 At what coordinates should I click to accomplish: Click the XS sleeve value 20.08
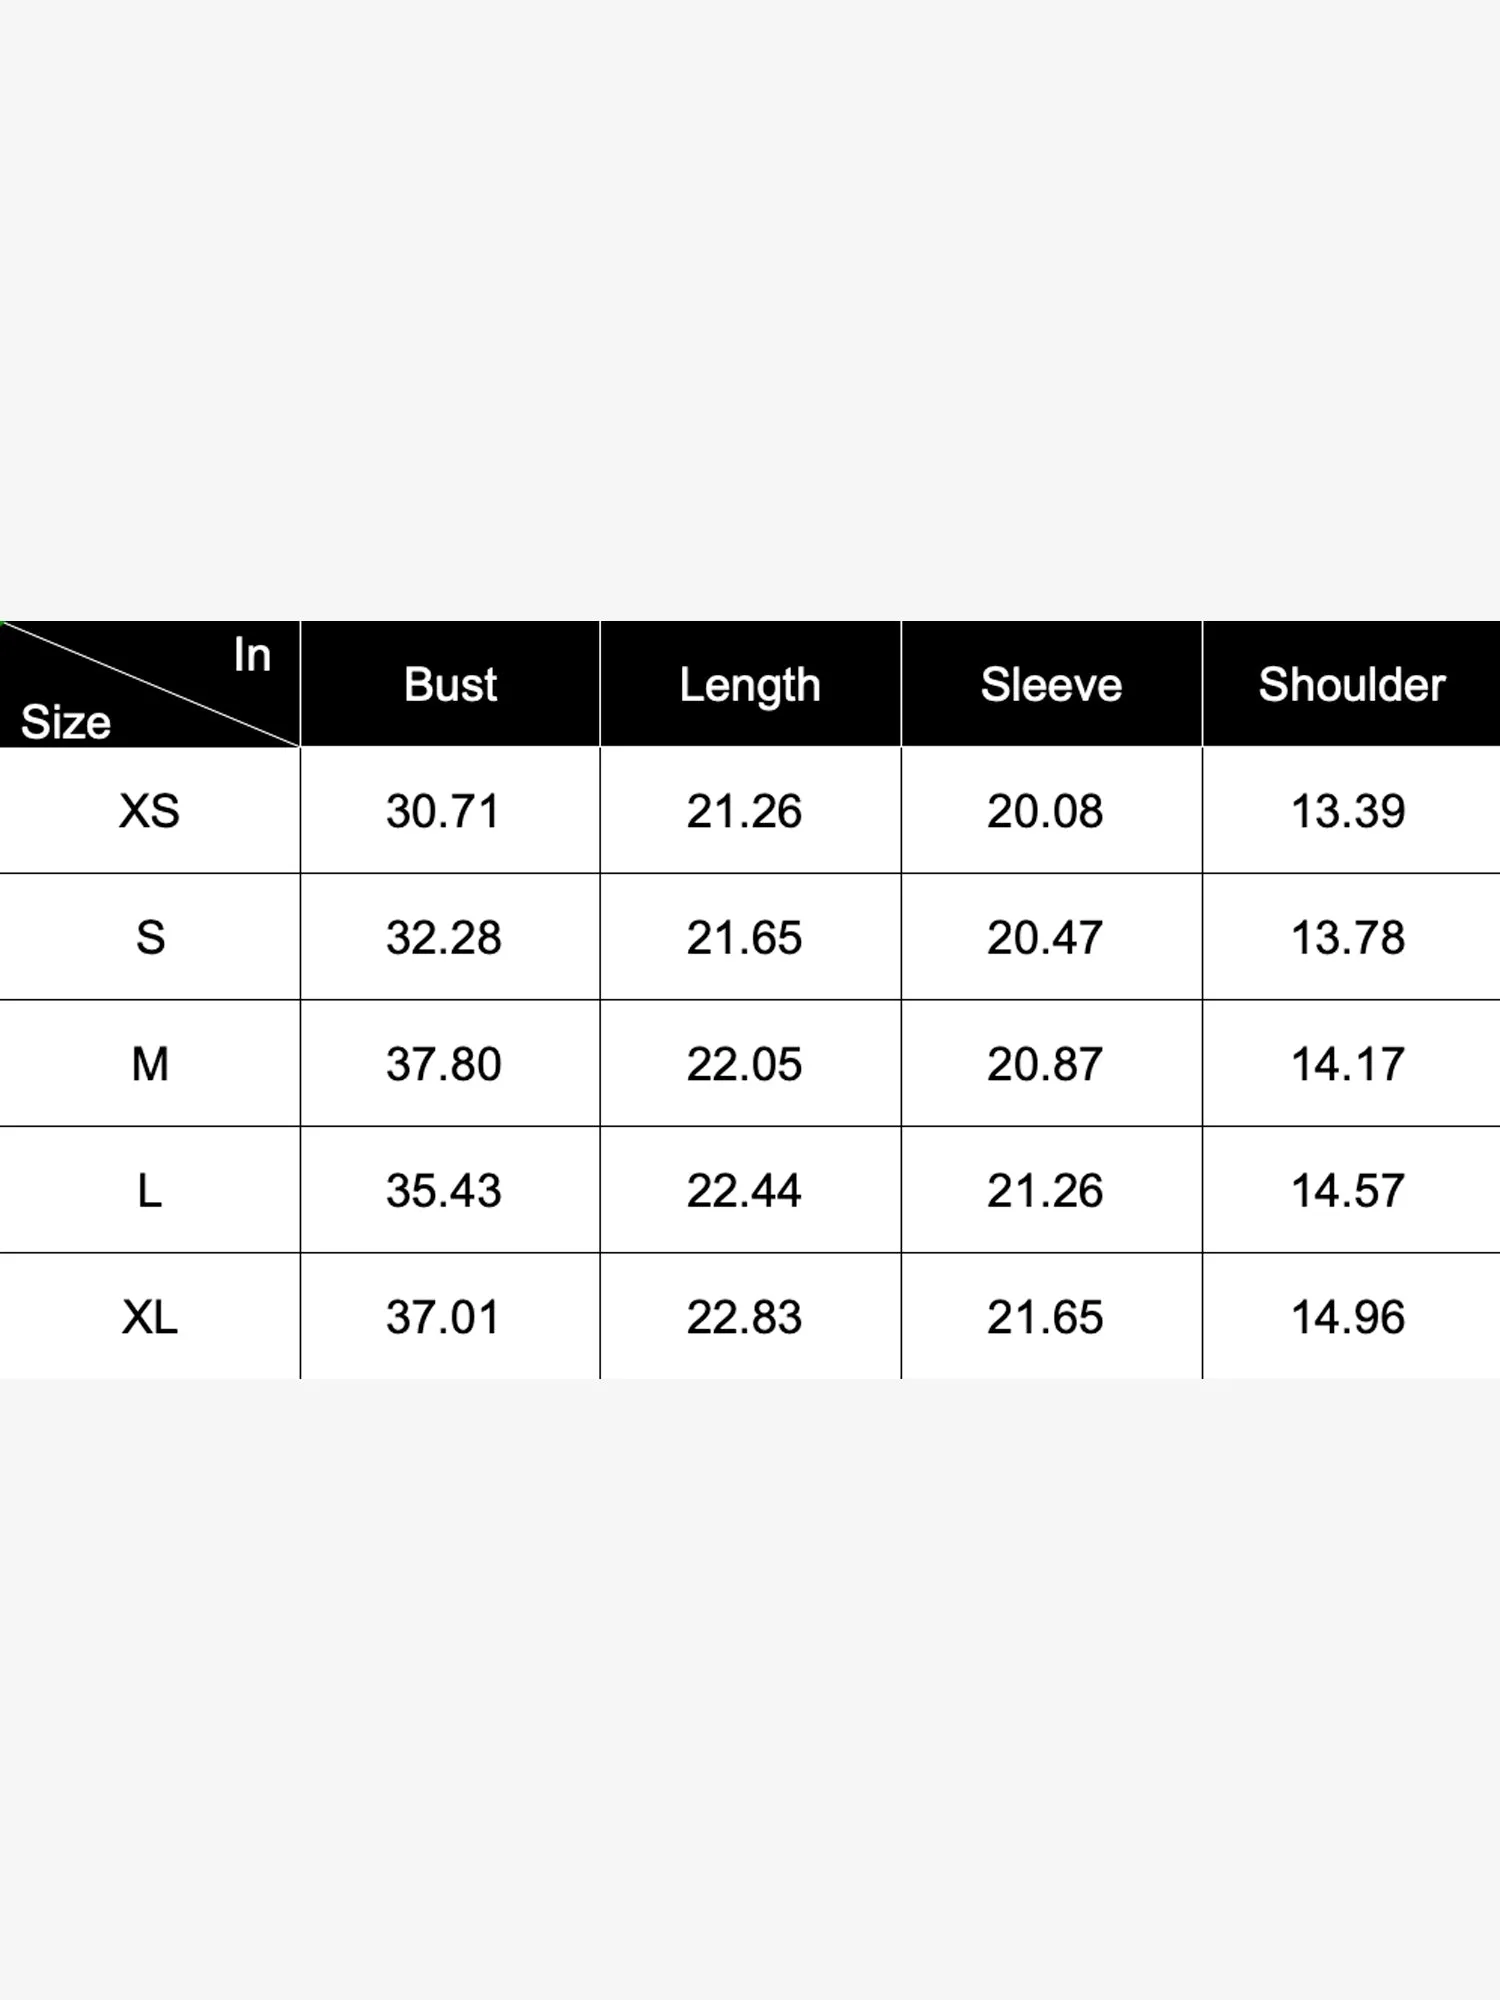pyautogui.click(x=1045, y=811)
